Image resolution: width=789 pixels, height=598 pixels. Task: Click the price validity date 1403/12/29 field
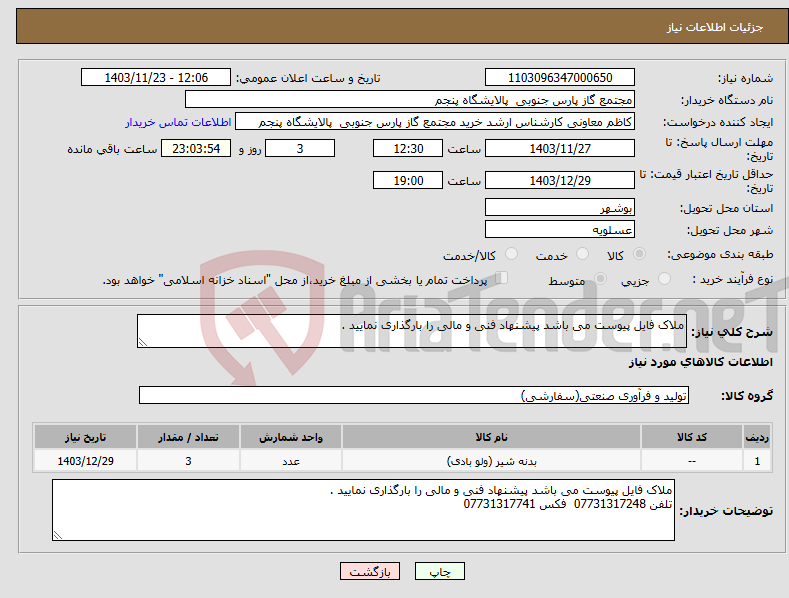tap(560, 180)
